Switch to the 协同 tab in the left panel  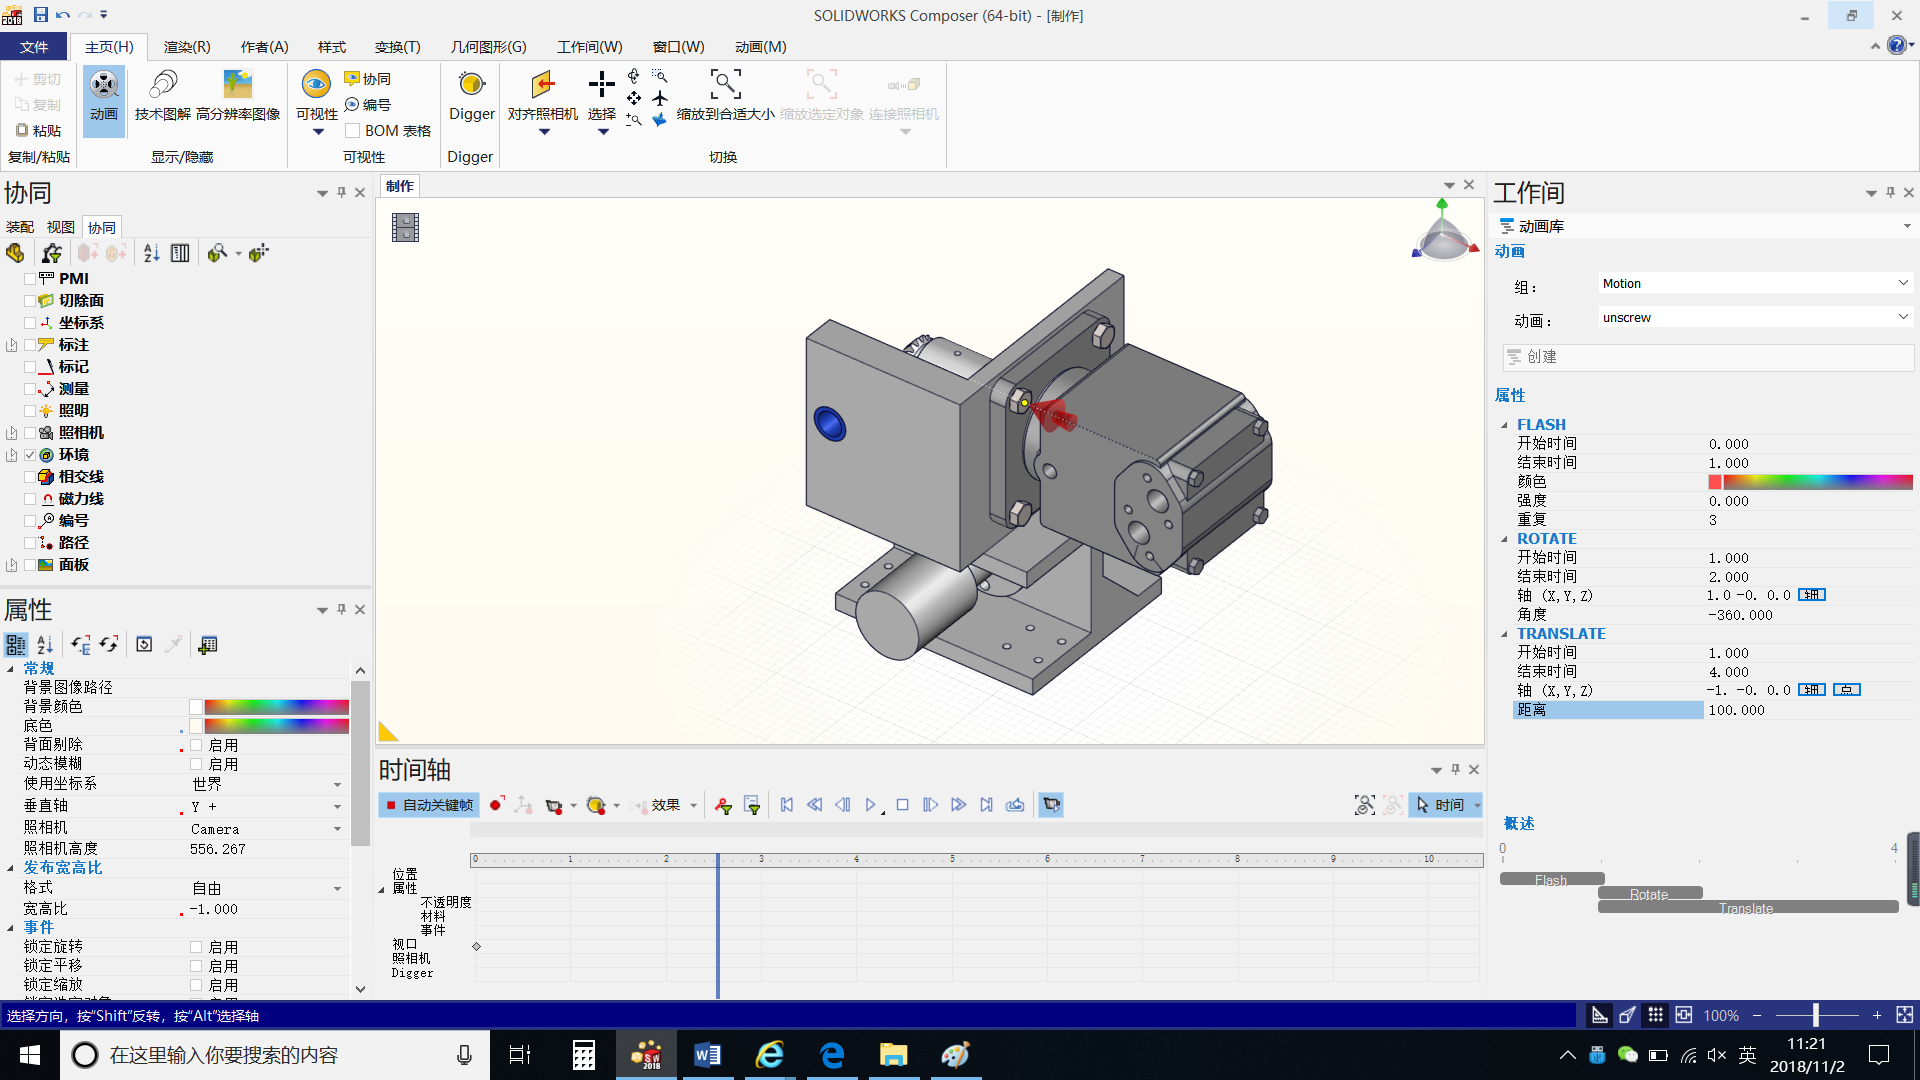tap(100, 226)
